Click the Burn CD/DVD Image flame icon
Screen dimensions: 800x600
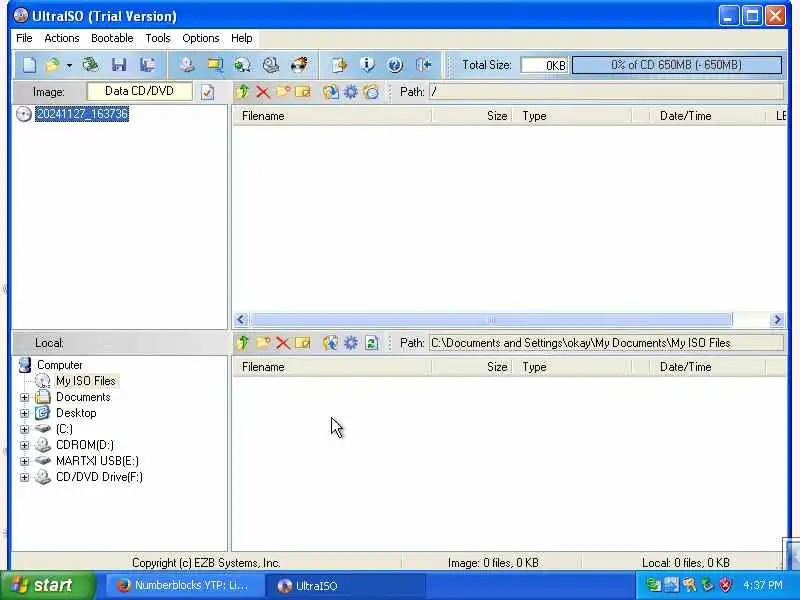pos(299,65)
